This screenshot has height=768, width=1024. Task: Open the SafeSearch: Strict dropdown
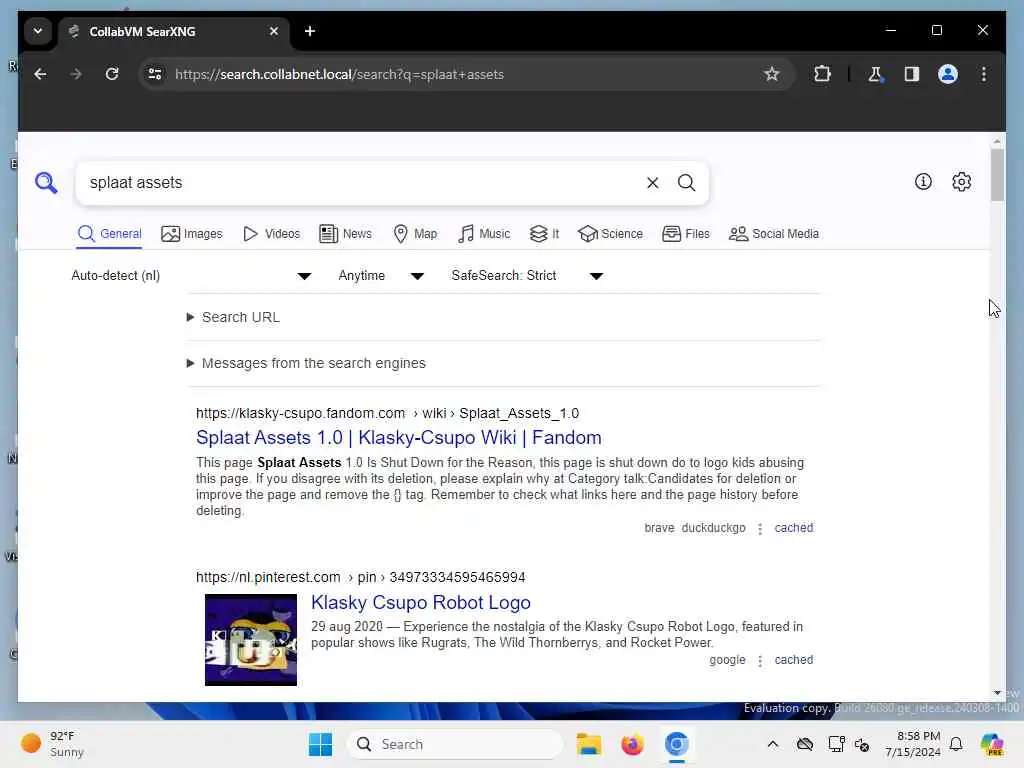(527, 276)
